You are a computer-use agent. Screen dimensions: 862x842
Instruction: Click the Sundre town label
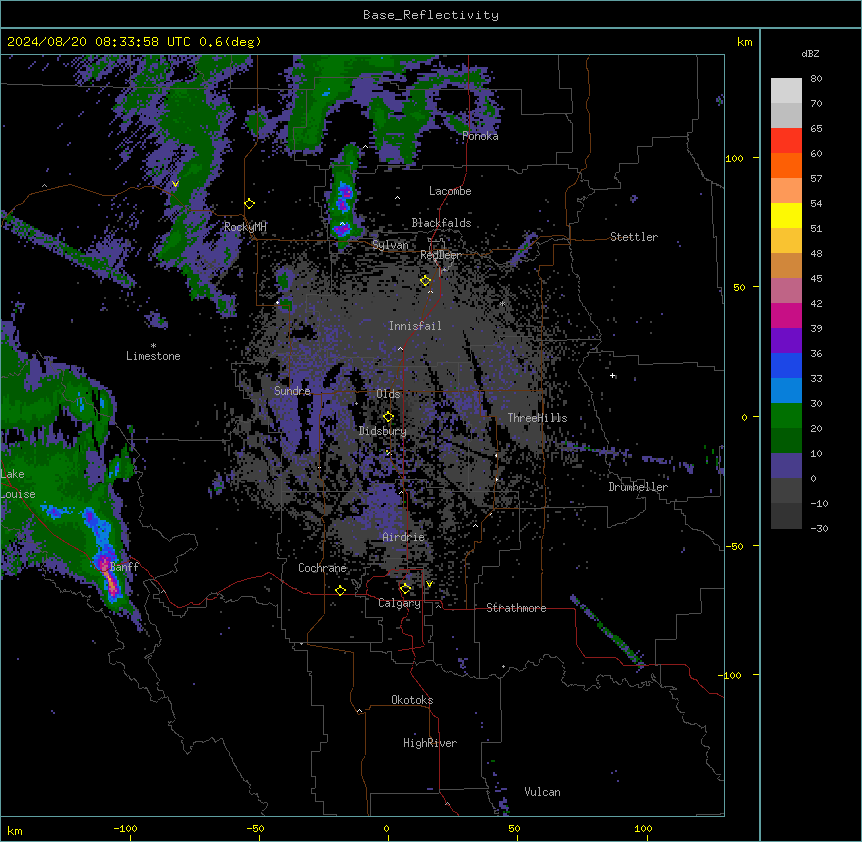(x=292, y=391)
